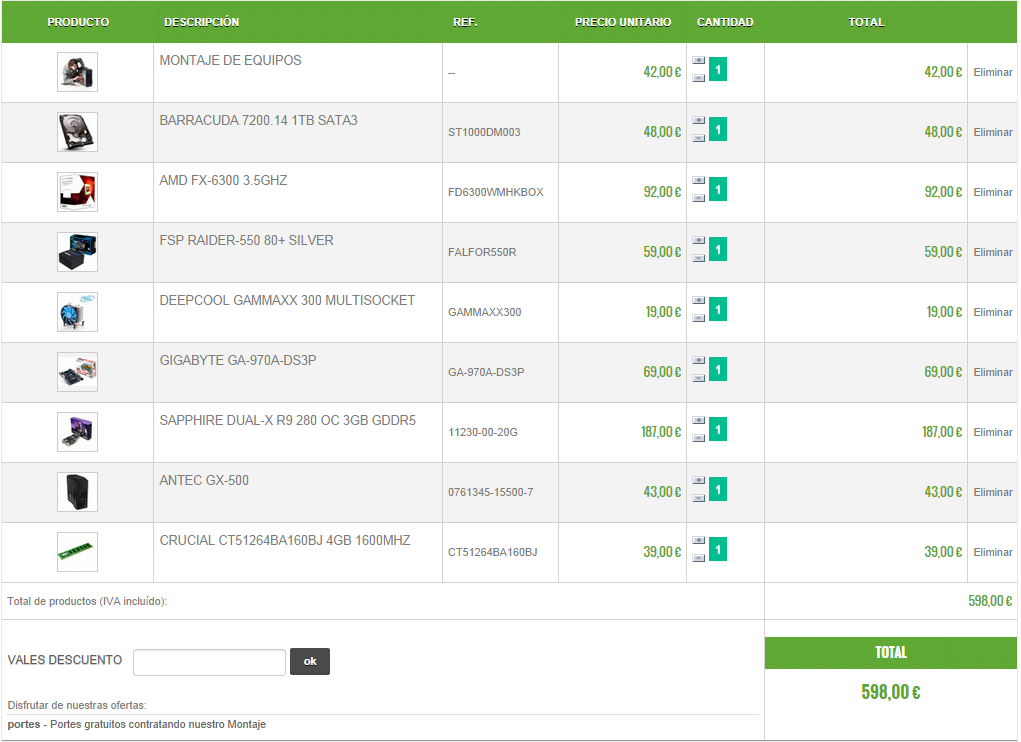The width and height of the screenshot is (1021, 742).
Task: Open FSP Raider power supply thumbnail
Action: [77, 252]
